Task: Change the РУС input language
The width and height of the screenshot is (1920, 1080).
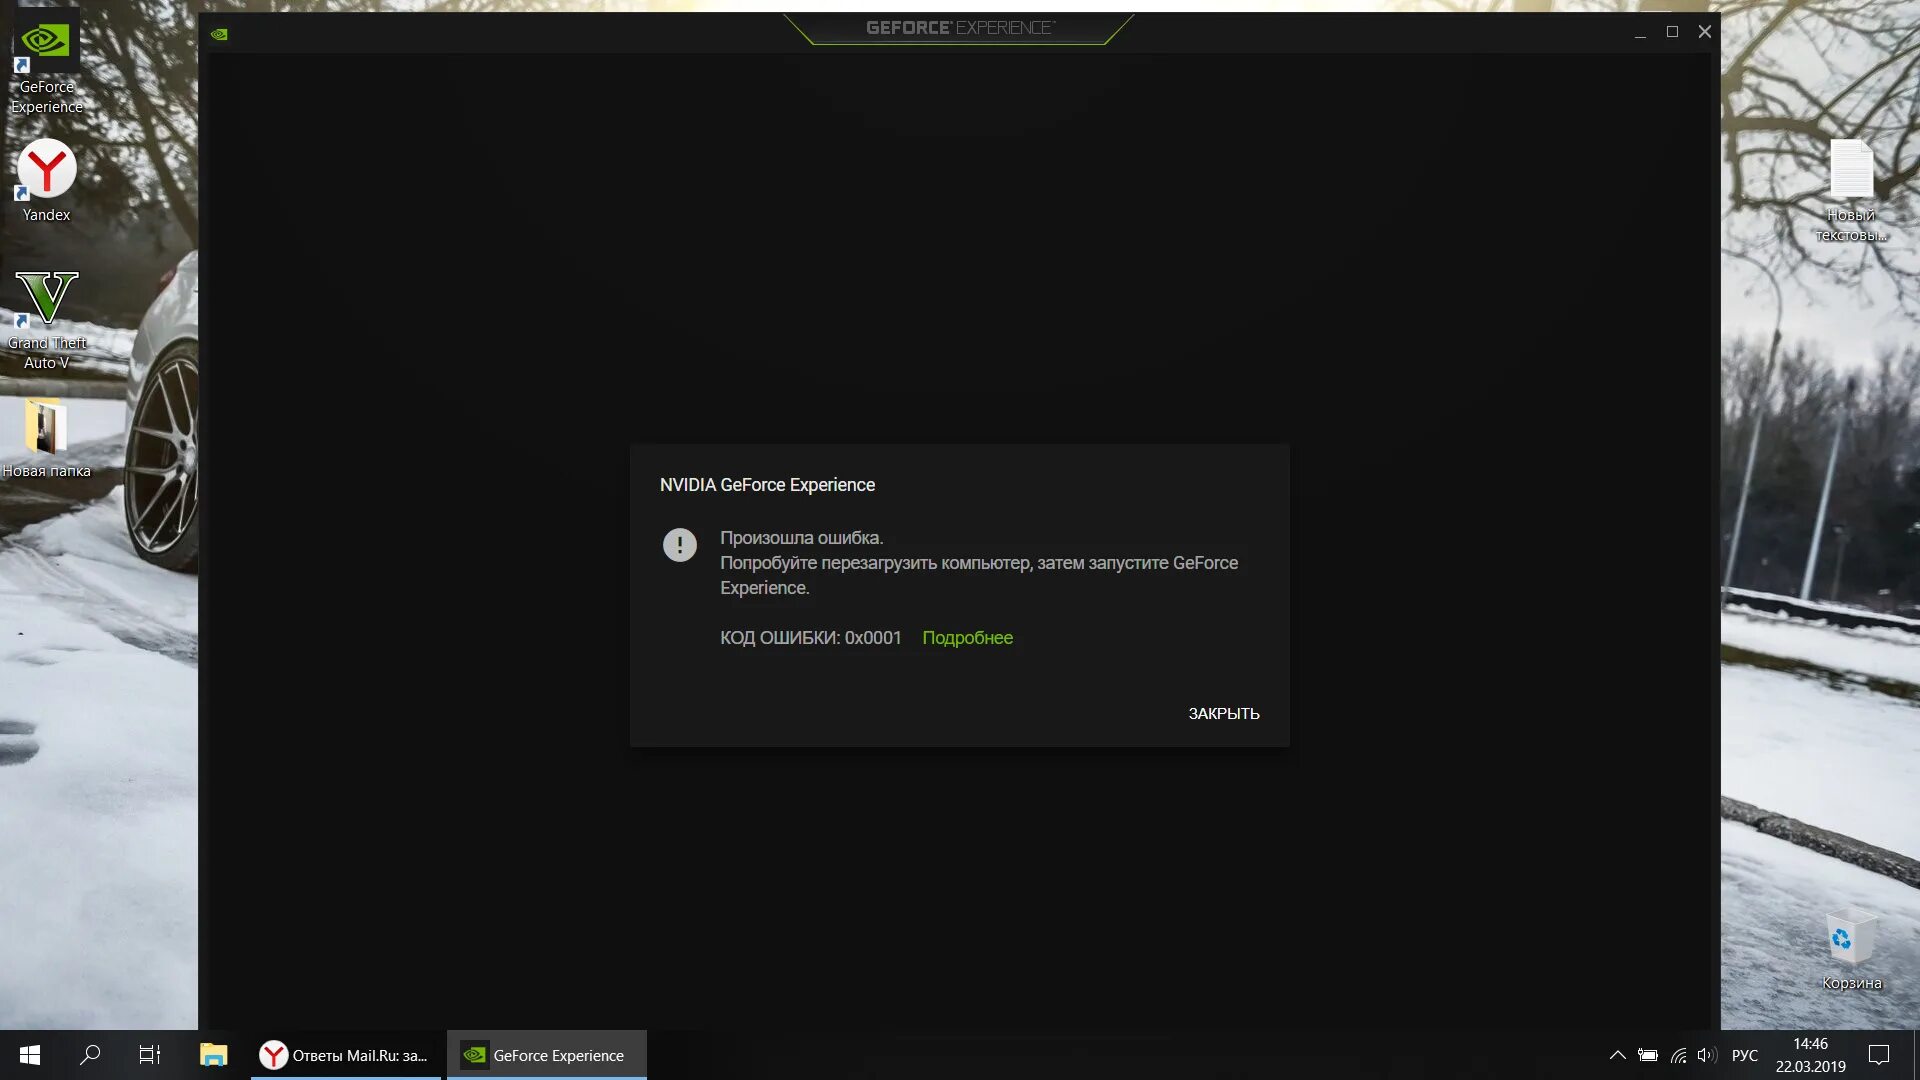Action: [x=1745, y=1055]
